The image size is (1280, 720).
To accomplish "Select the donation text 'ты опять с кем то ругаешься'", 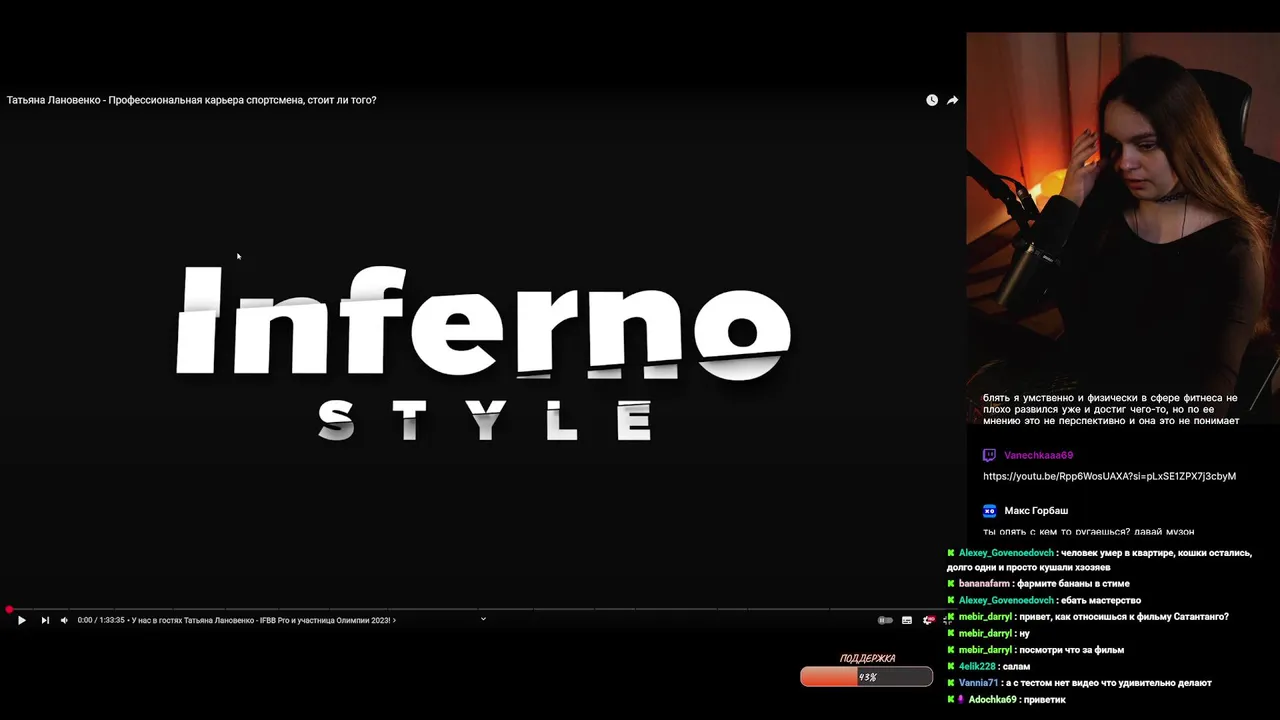I will [1088, 532].
